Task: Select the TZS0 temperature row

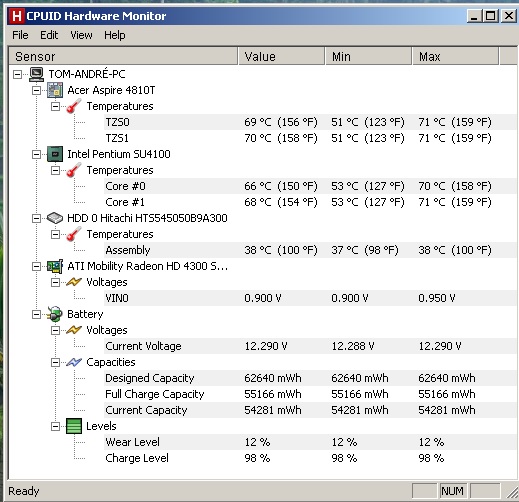Action: tap(310, 122)
